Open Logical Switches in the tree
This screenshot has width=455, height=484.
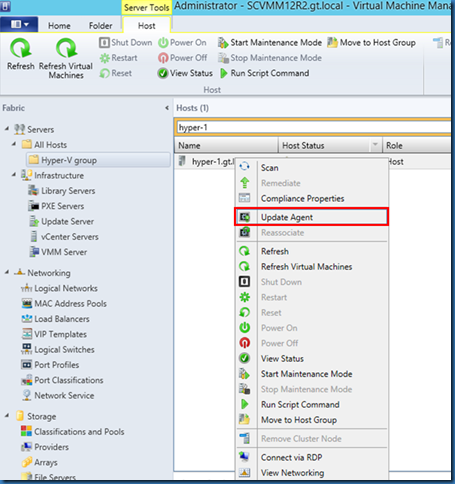tap(58, 349)
